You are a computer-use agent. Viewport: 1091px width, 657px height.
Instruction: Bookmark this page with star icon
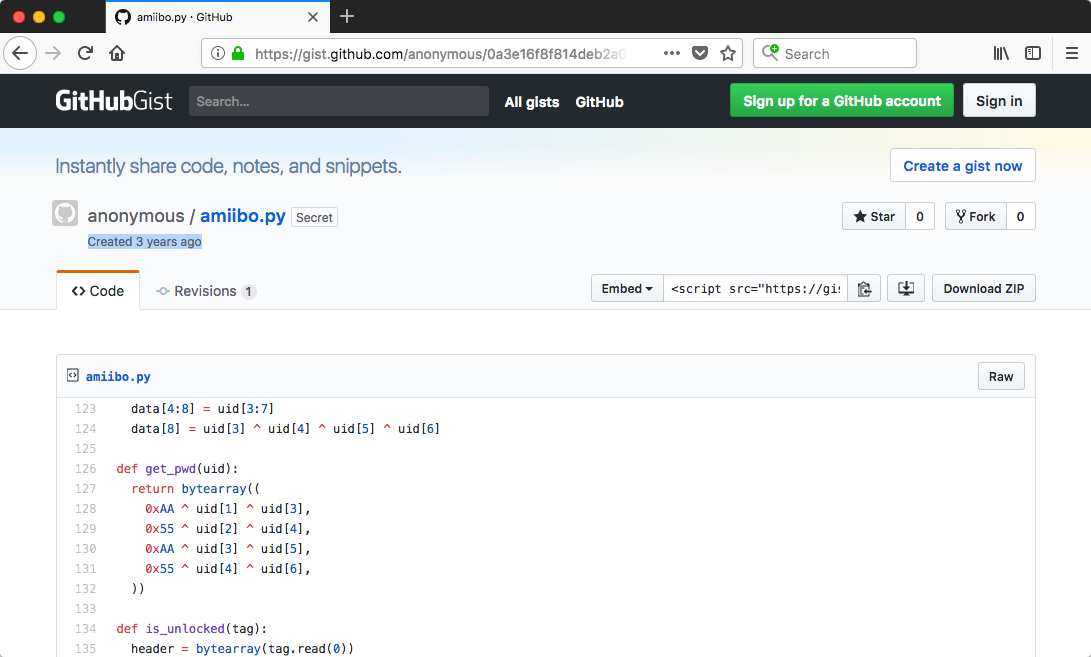click(728, 54)
